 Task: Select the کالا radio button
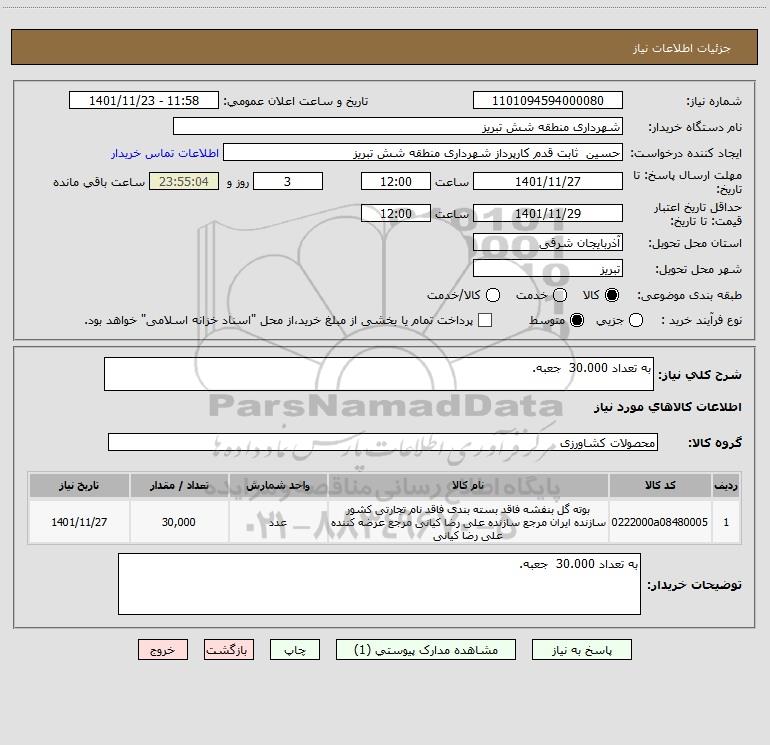pyautogui.click(x=612, y=295)
